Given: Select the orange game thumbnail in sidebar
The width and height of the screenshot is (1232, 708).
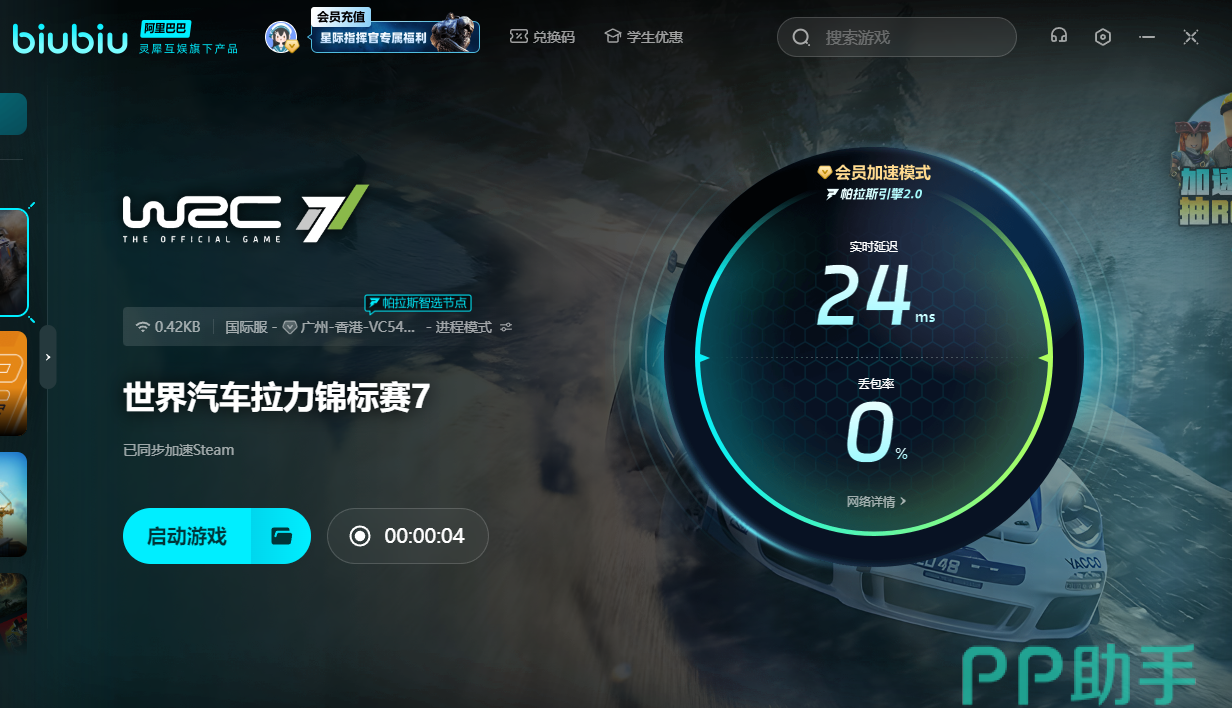Looking at the screenshot, I should point(14,383).
